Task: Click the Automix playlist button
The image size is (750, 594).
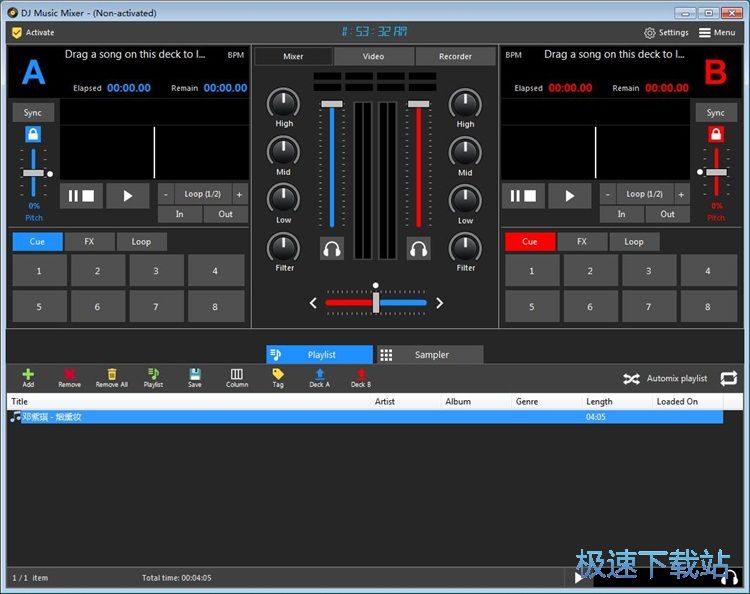Action: coord(665,378)
